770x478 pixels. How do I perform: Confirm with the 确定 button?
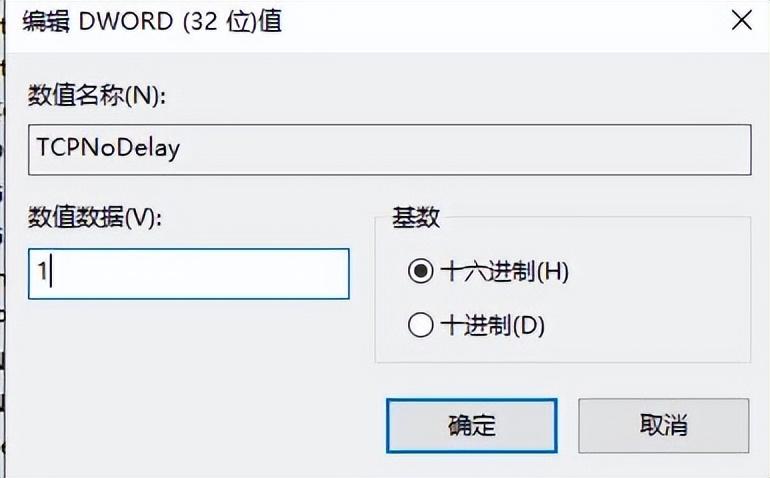tap(470, 425)
